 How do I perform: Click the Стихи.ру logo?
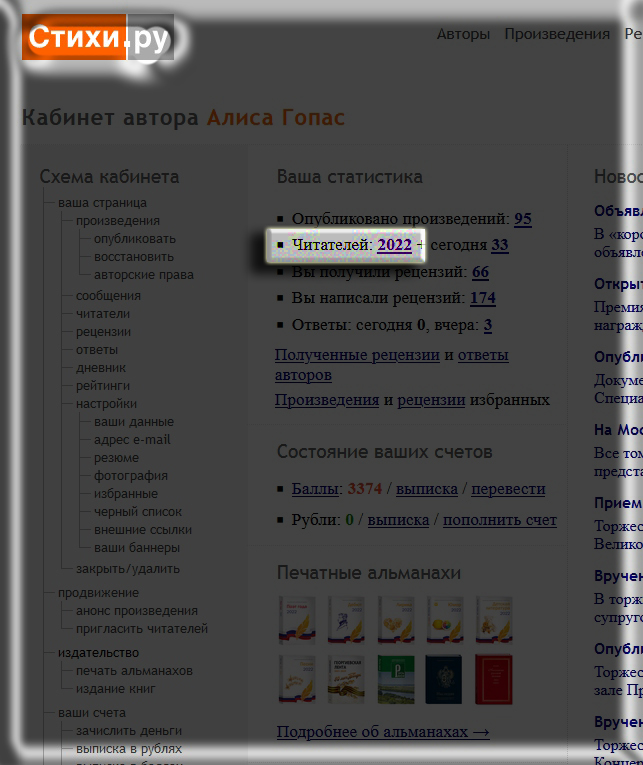[97, 38]
